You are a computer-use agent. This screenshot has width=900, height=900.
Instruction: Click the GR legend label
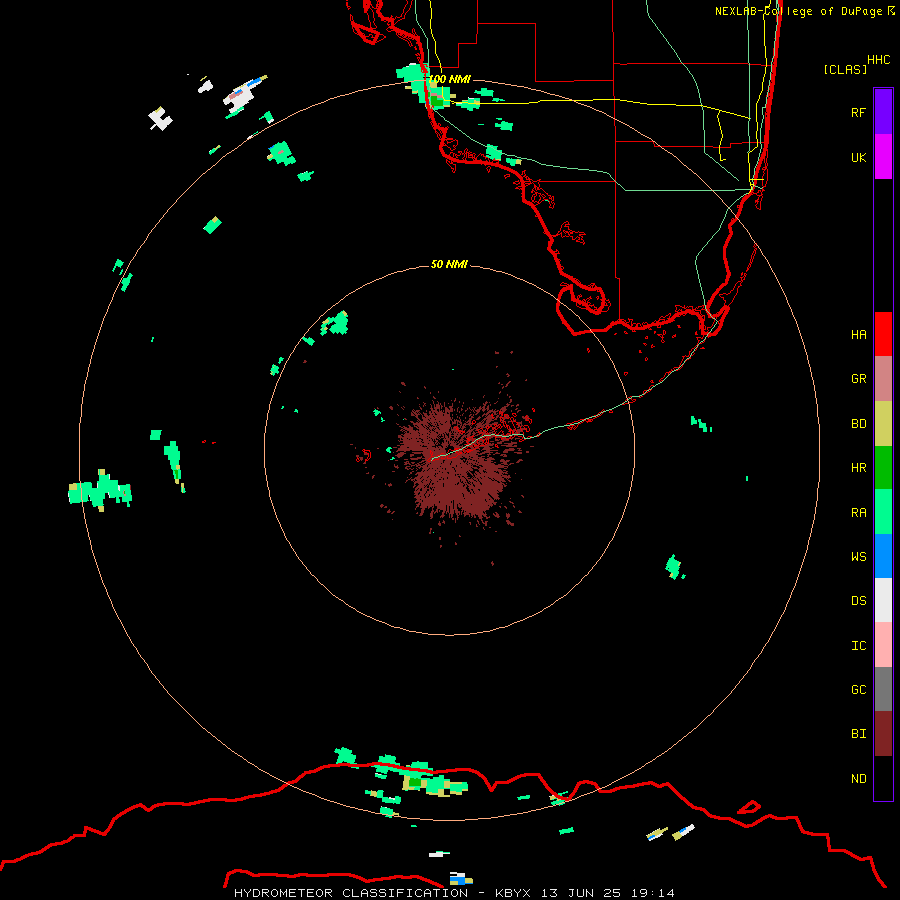coord(858,379)
